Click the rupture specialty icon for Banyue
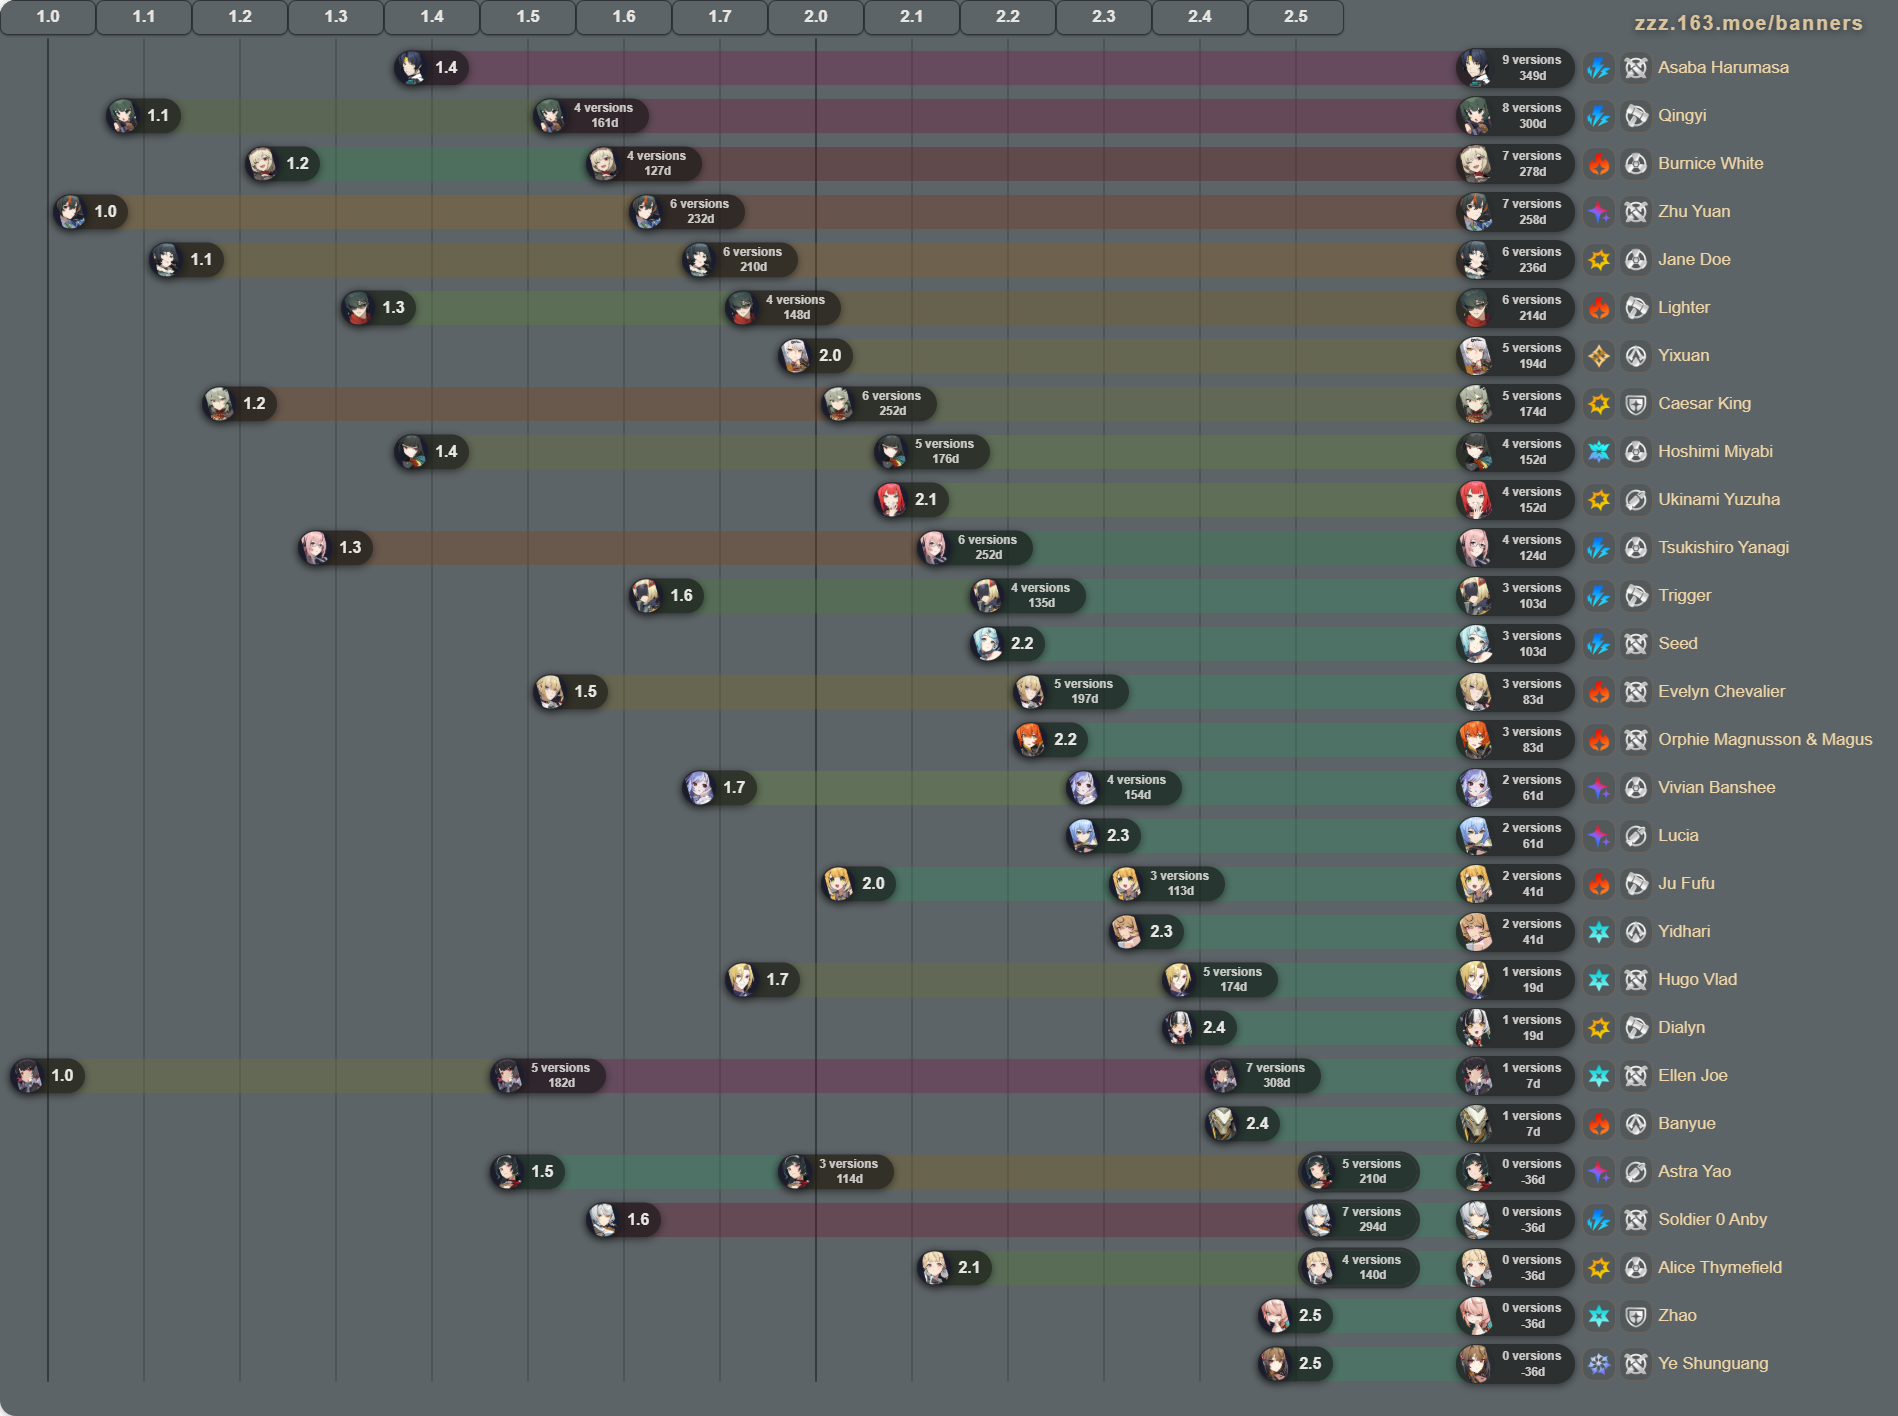Viewport: 1898px width, 1416px height. (x=1636, y=1124)
